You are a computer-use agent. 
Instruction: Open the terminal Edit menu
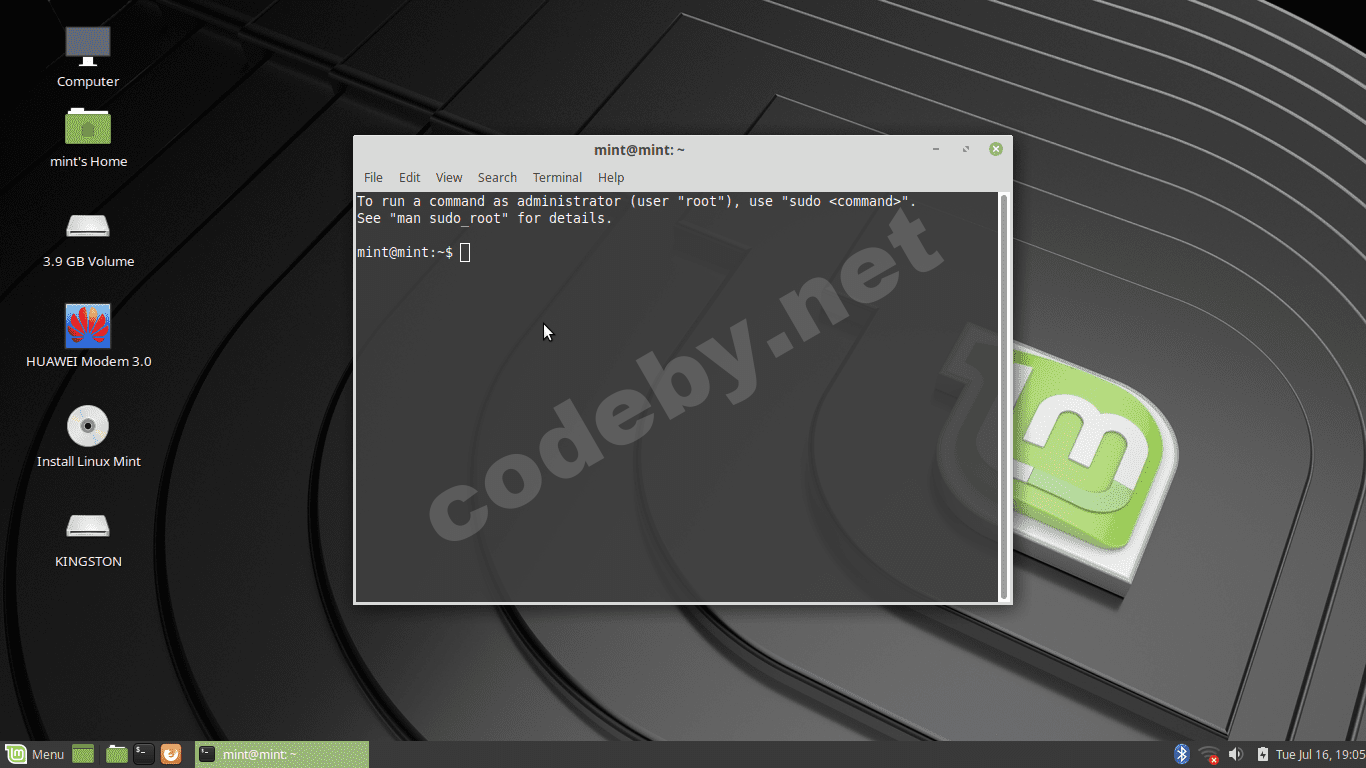(x=409, y=177)
